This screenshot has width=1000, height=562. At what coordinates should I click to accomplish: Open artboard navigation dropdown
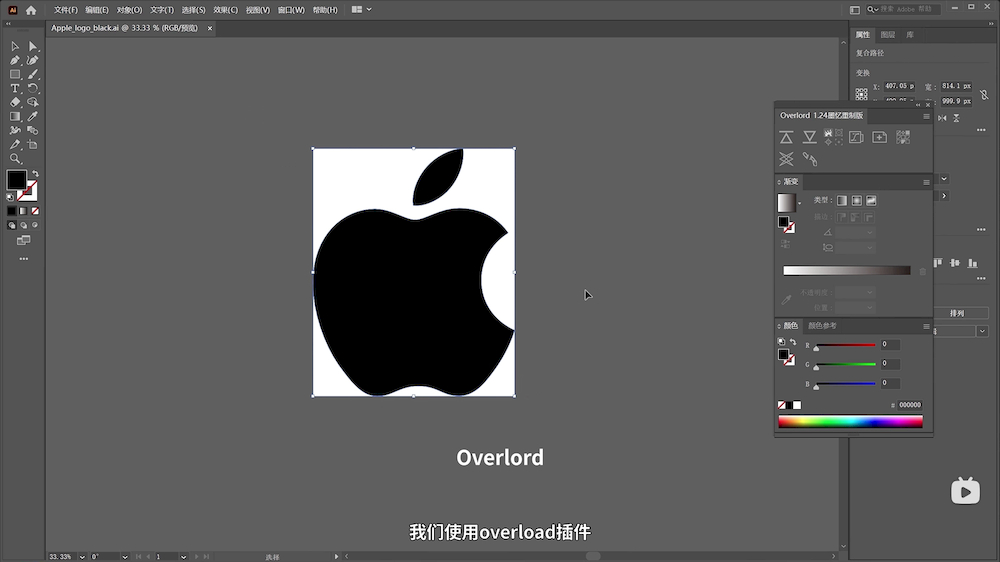(x=183, y=557)
